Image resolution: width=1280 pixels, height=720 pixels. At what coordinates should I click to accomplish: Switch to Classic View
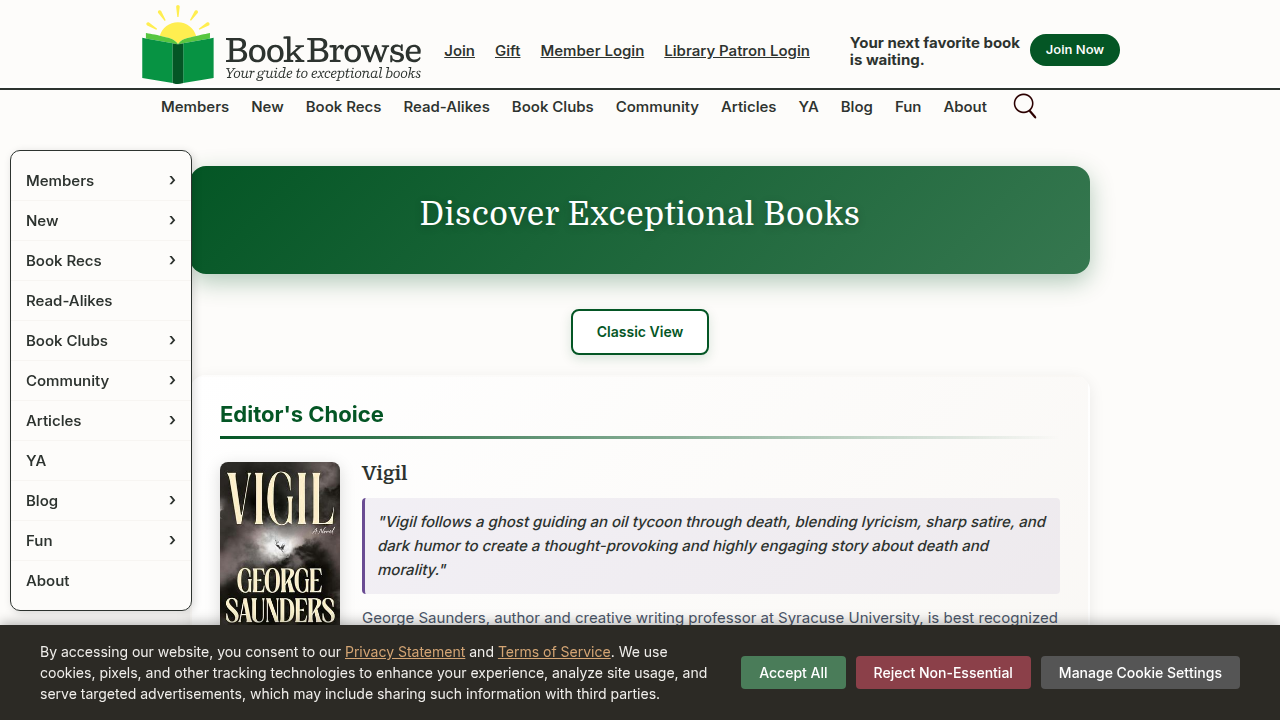640,332
